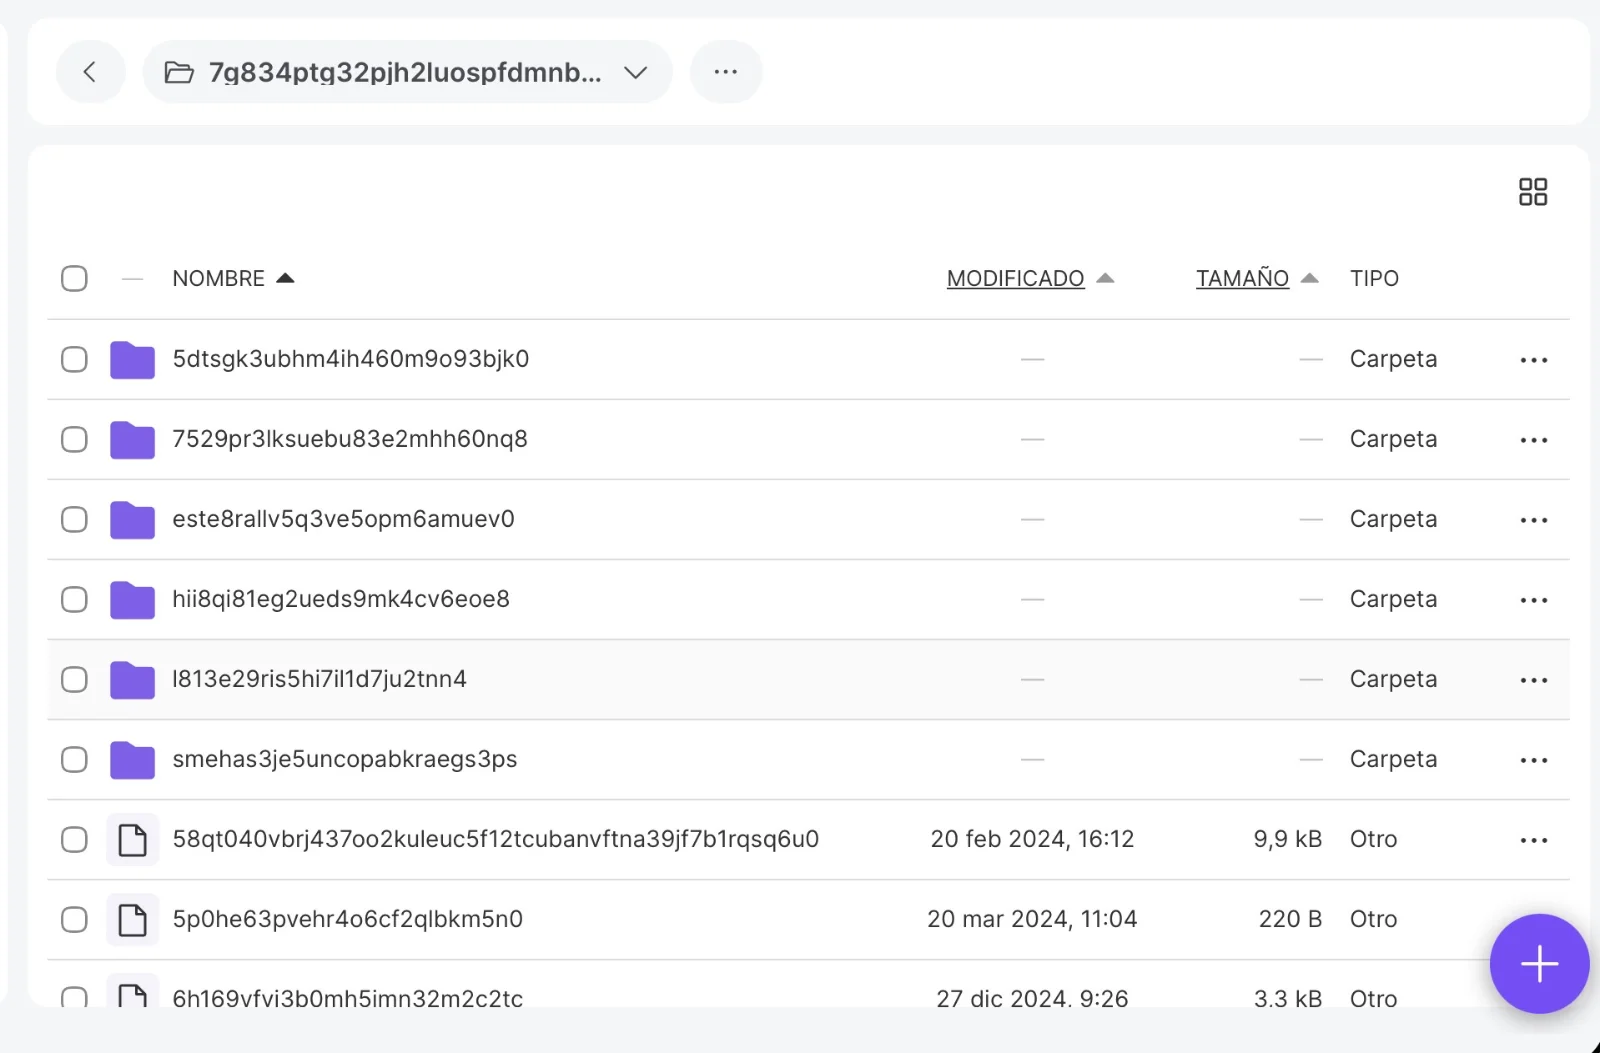The image size is (1600, 1053).
Task: Sort by NOMBRE column header
Action: tap(219, 279)
